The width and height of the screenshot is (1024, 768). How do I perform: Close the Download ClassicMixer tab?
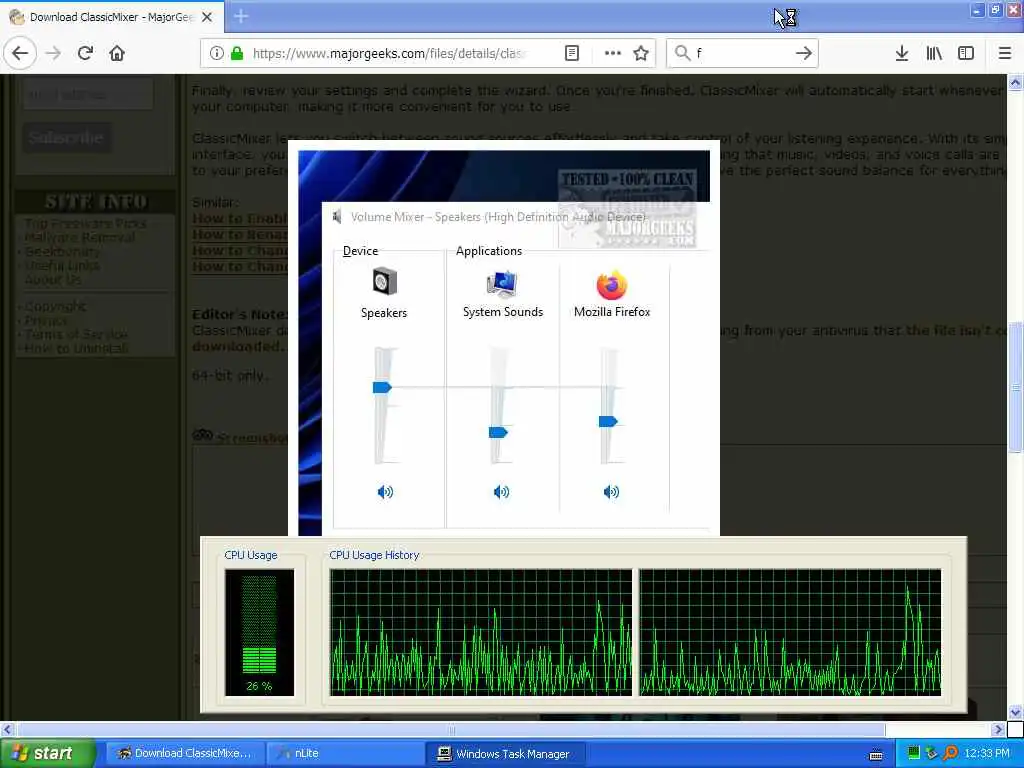207,17
